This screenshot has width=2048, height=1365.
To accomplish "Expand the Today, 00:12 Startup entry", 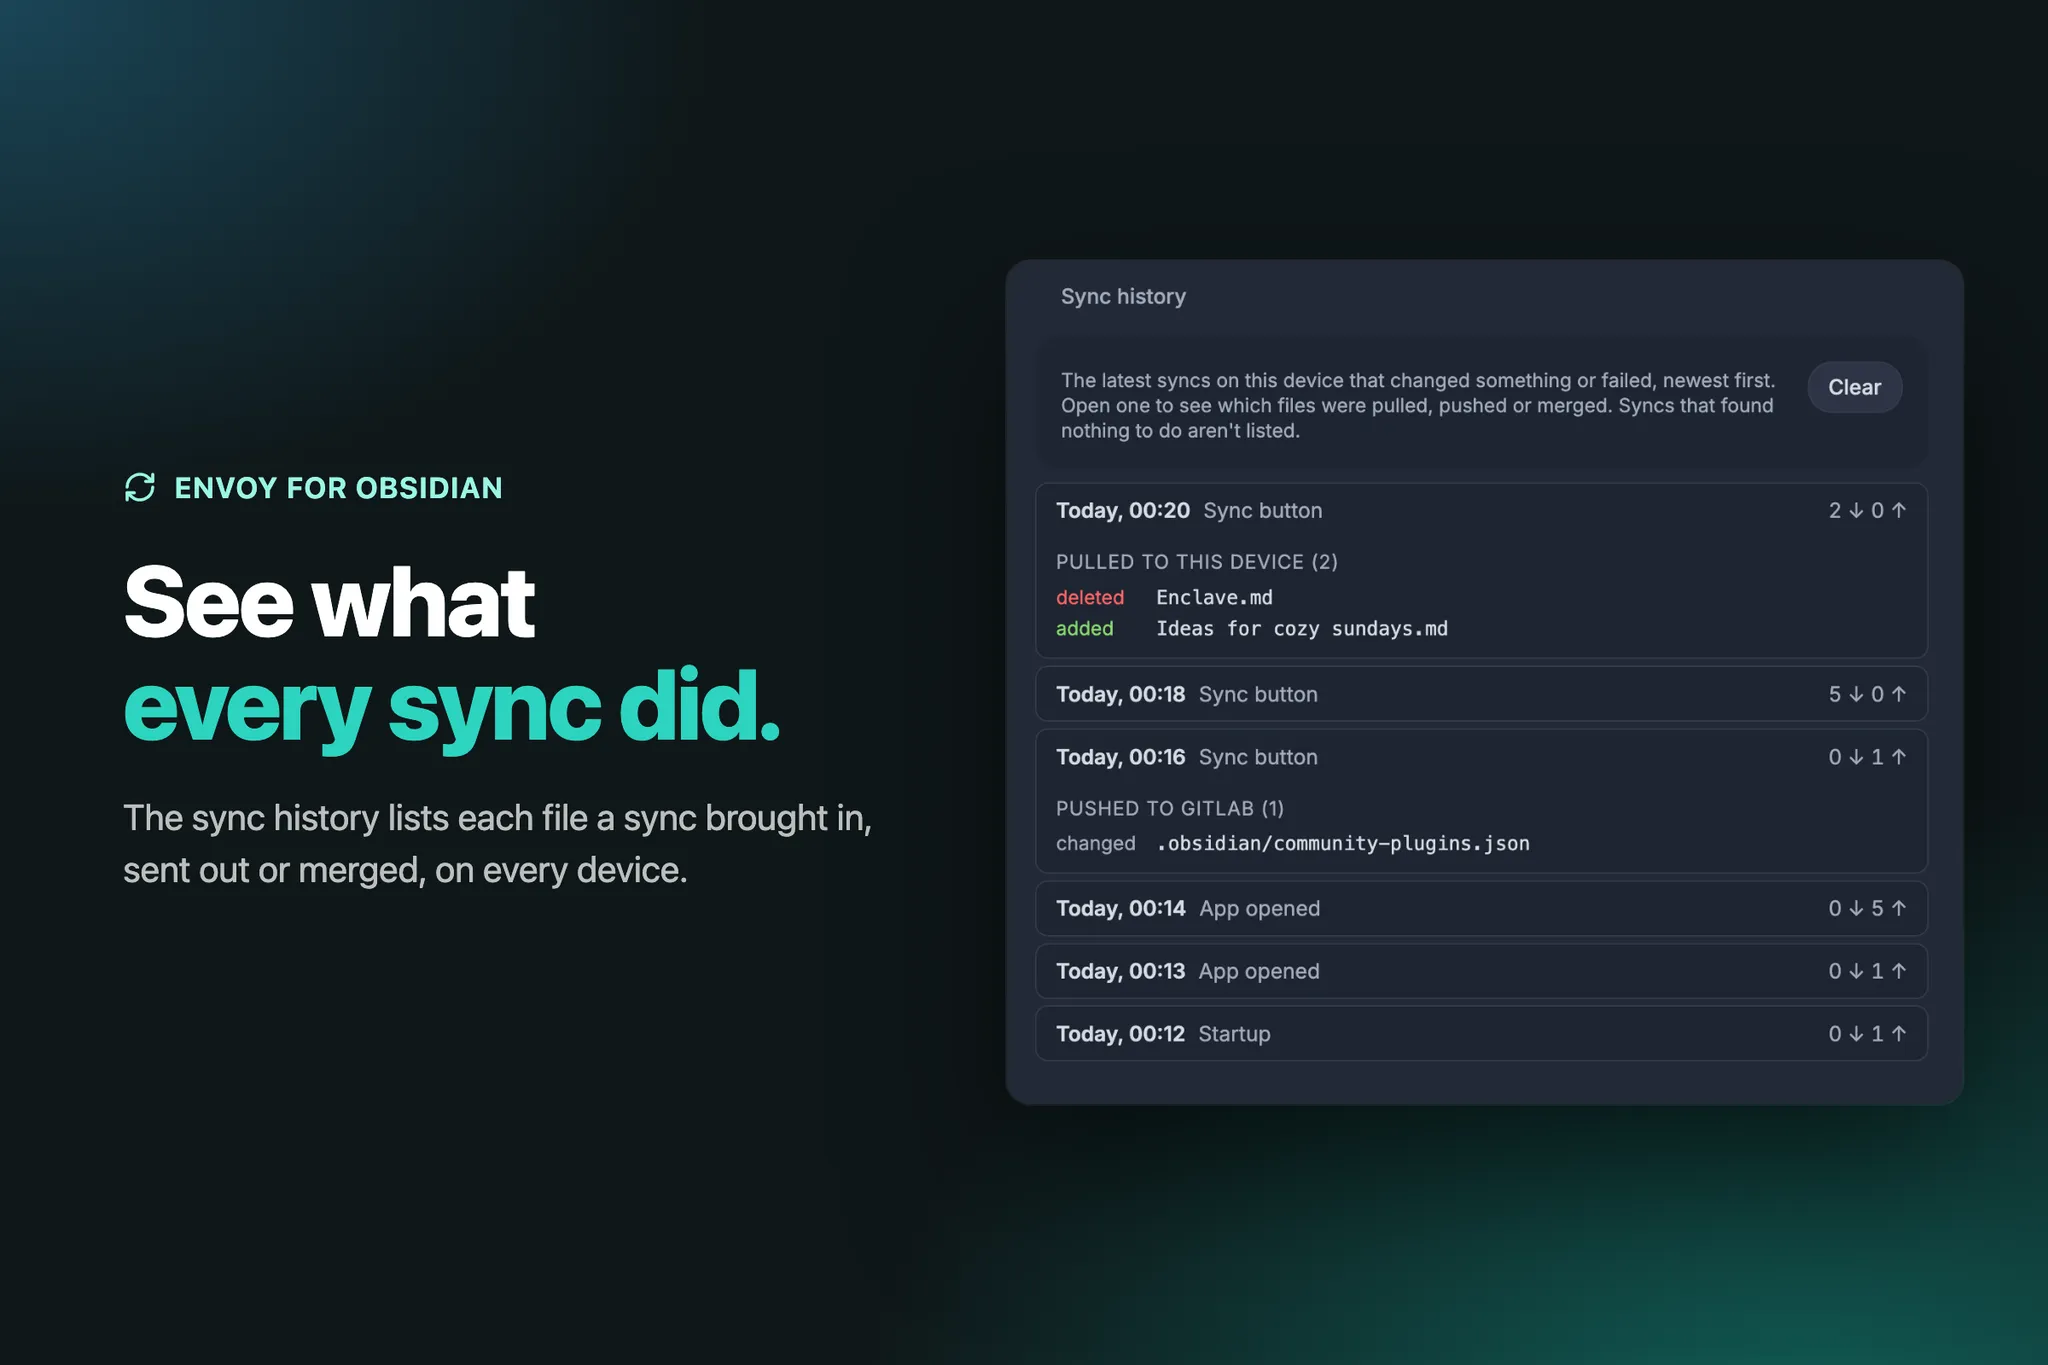I will coord(1481,1034).
